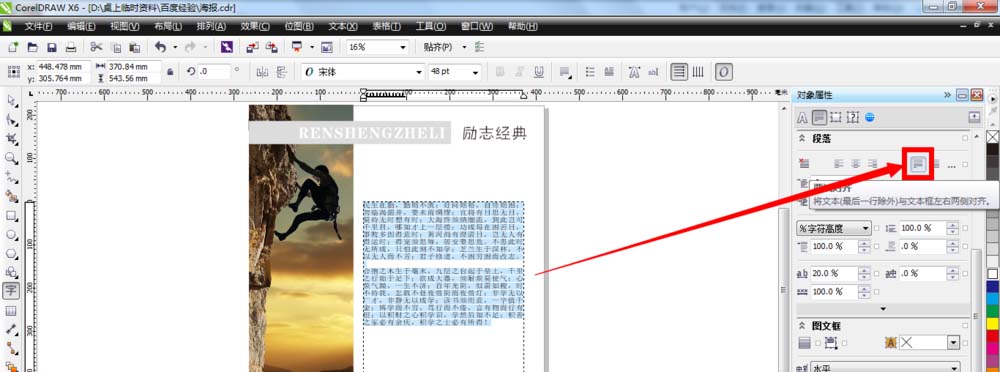Open the 编辑(E) menu
1000x372 pixels.
point(81,26)
